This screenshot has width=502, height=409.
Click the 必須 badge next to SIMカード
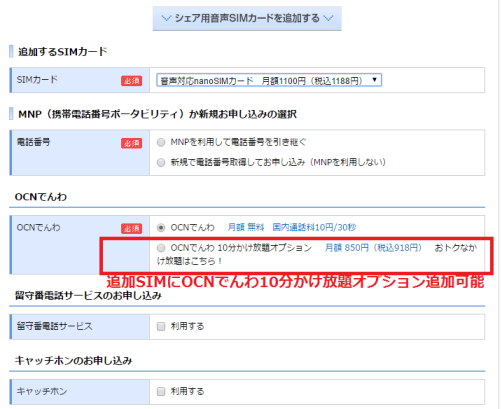click(132, 81)
